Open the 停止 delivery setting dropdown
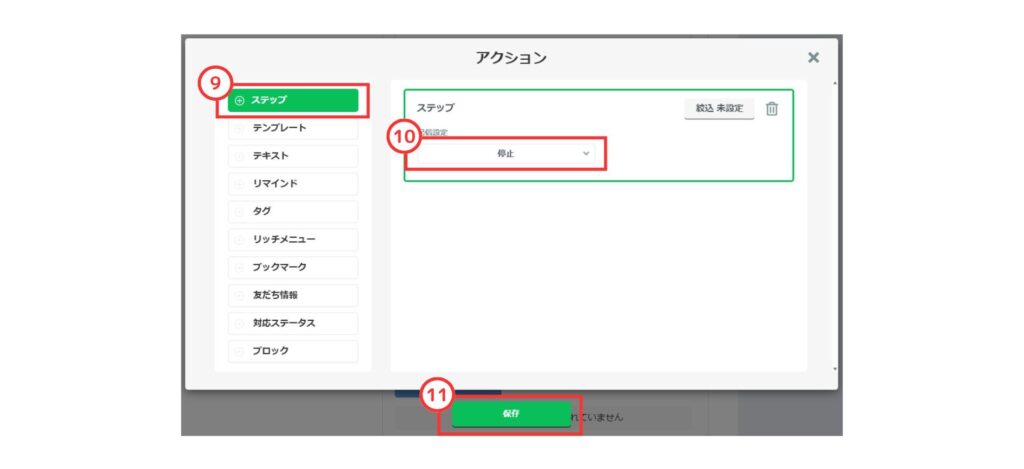1024x469 pixels. click(x=505, y=154)
